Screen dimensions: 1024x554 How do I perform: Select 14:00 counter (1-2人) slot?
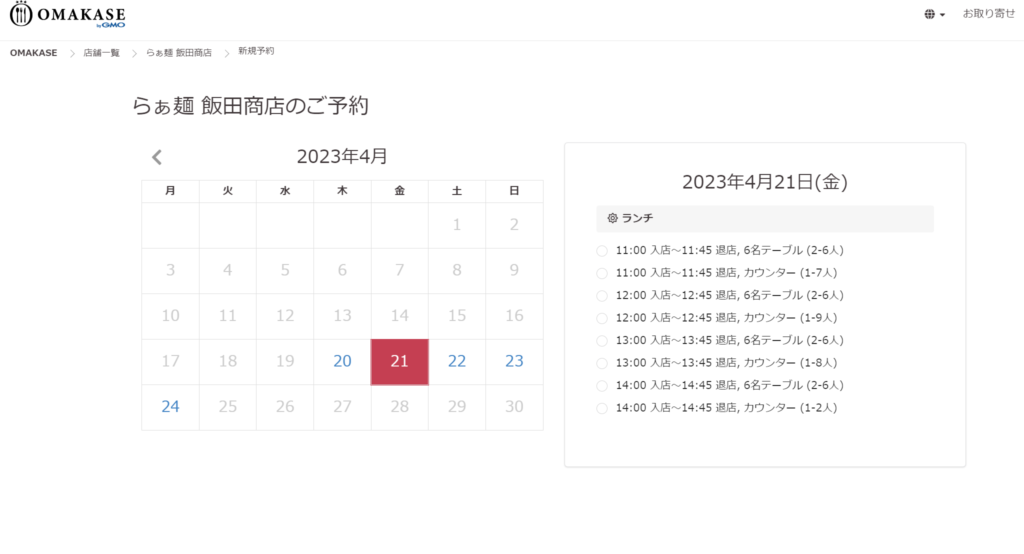tap(602, 408)
